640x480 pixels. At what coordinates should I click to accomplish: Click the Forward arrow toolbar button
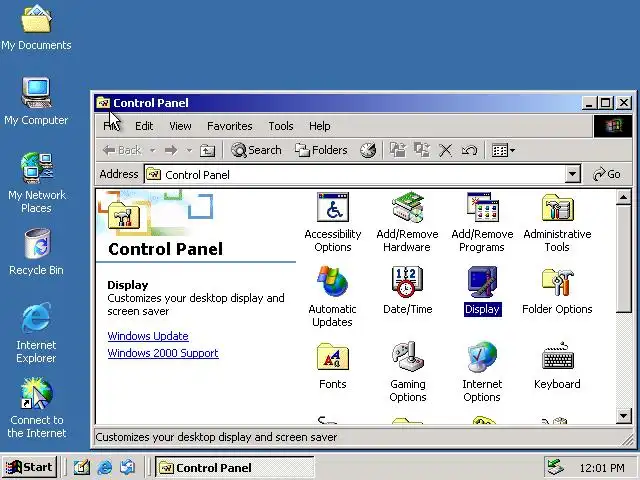coord(171,151)
